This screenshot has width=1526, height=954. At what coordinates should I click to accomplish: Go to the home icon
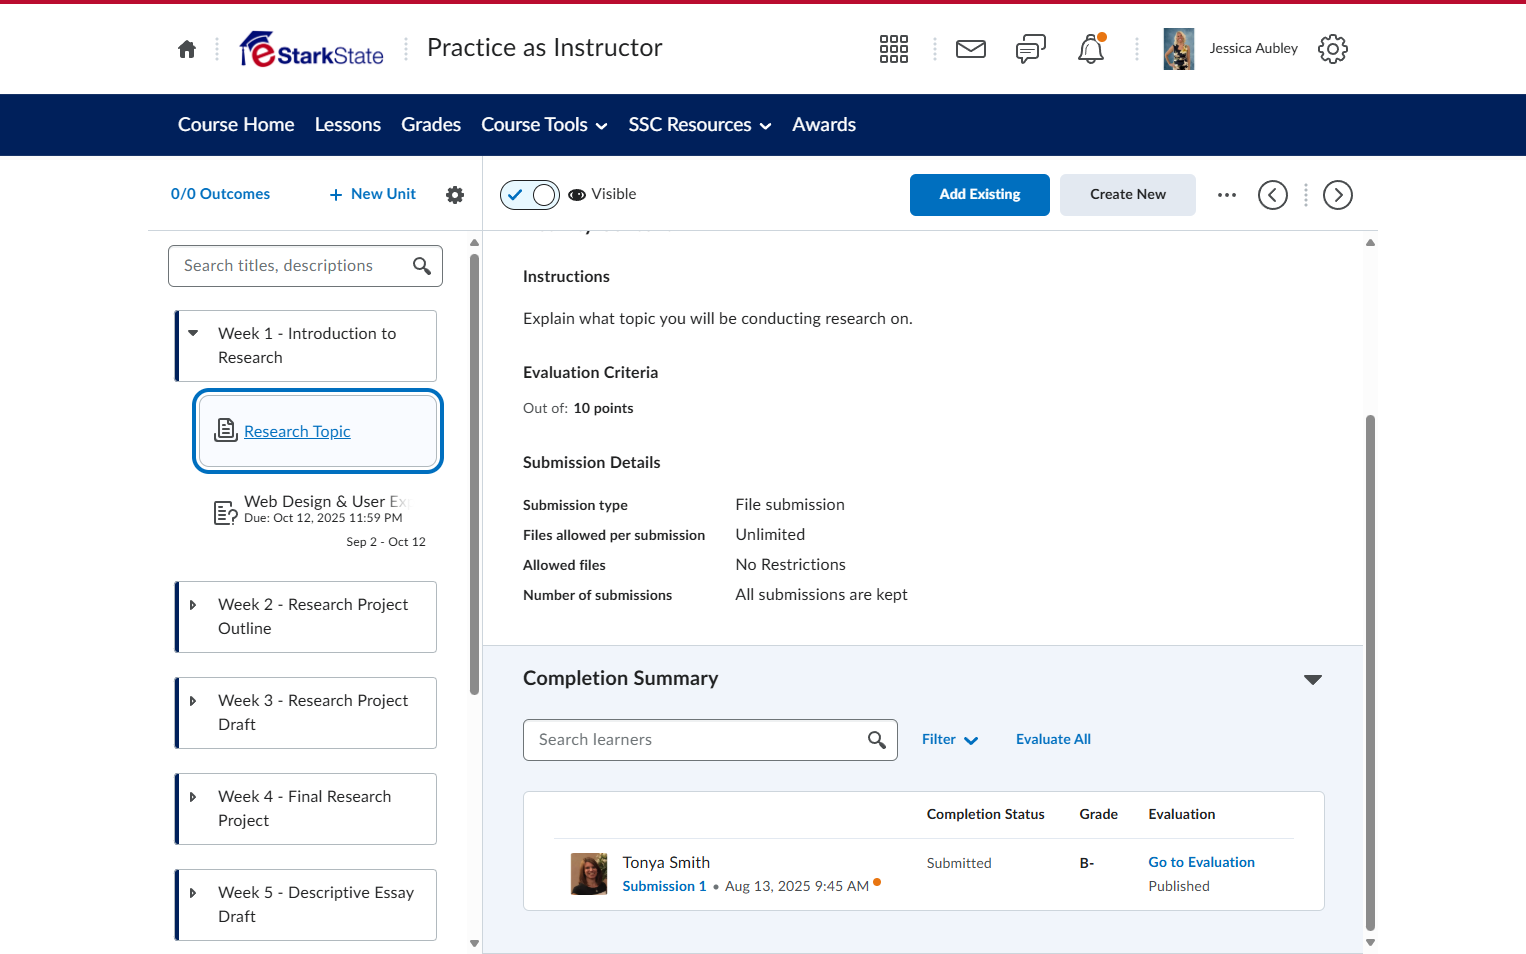point(187,49)
